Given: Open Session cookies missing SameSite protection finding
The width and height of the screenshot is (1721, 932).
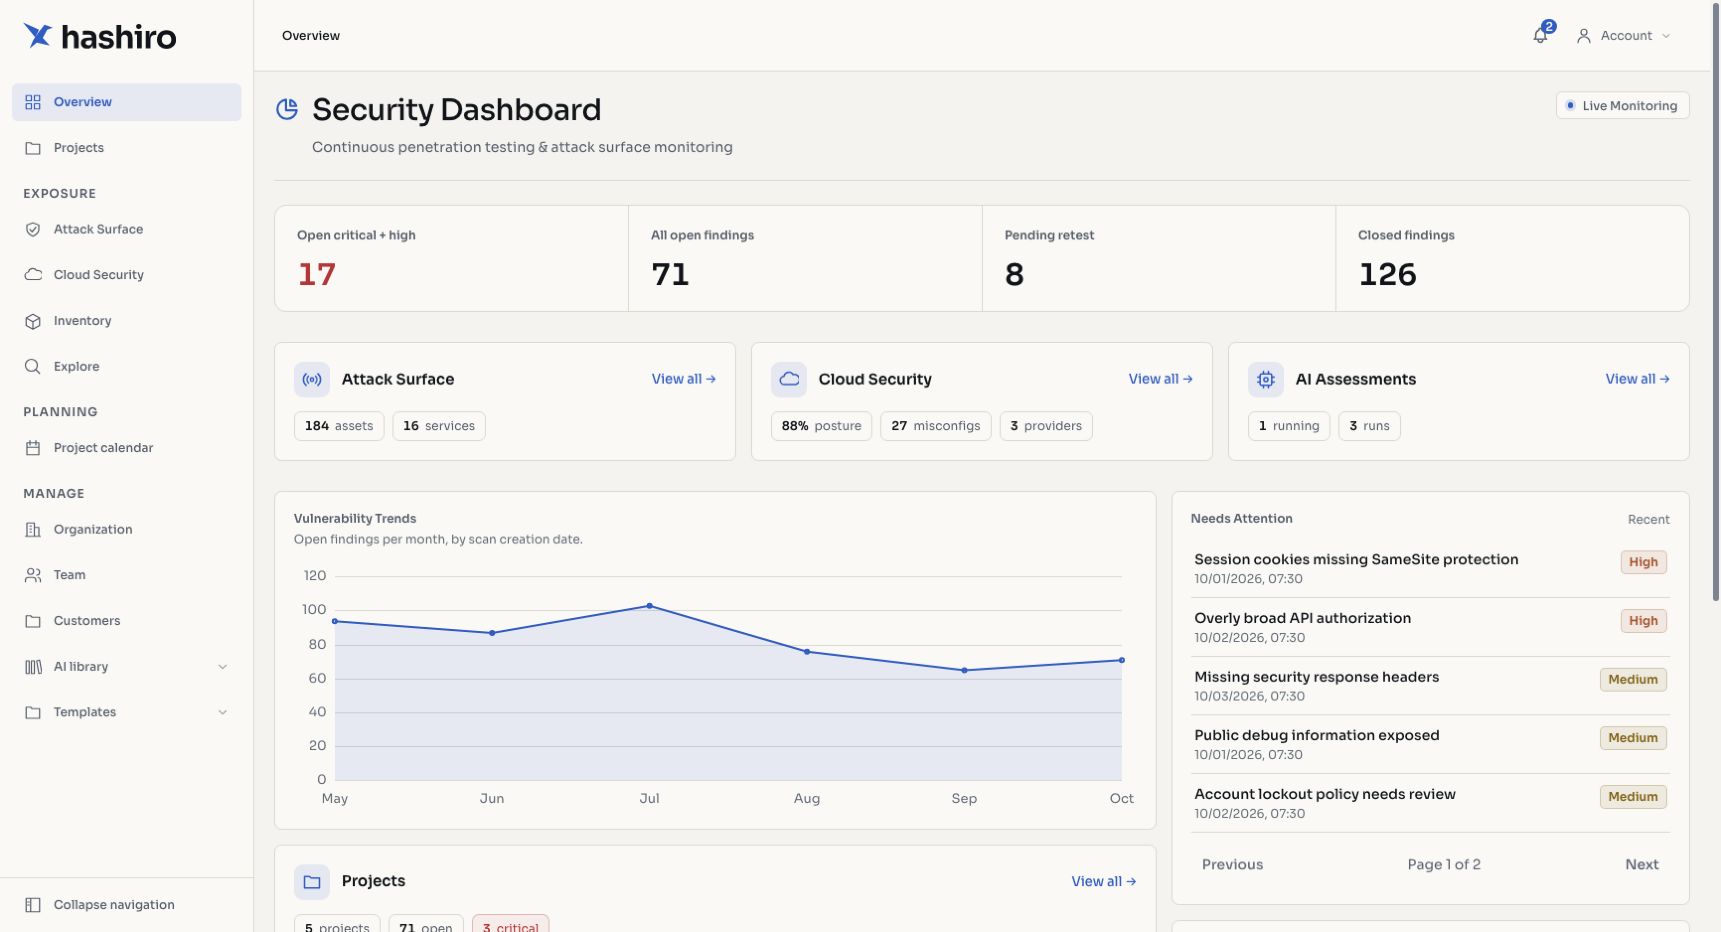Looking at the screenshot, I should coord(1430,568).
